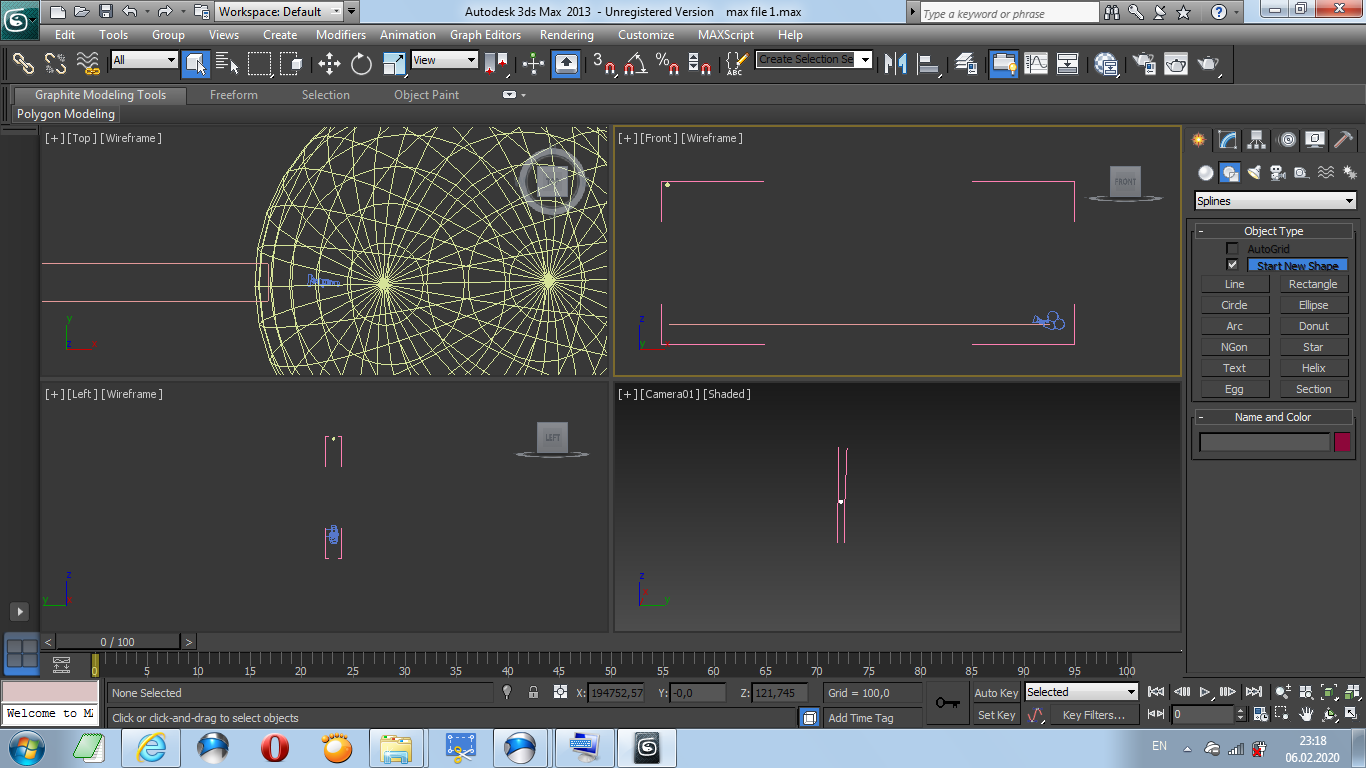
Task: Click the Align tool icon
Action: 929,64
